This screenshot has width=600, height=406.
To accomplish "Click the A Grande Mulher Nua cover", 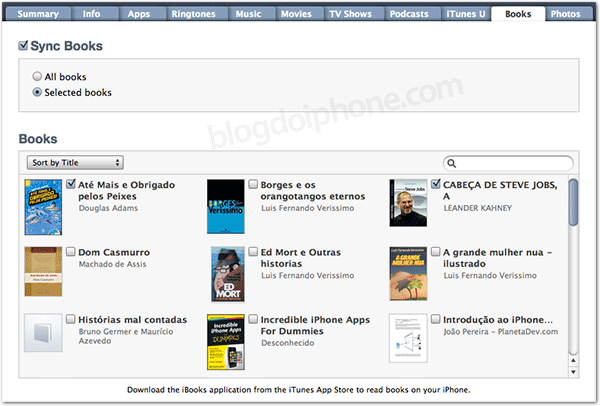I will tap(408, 274).
